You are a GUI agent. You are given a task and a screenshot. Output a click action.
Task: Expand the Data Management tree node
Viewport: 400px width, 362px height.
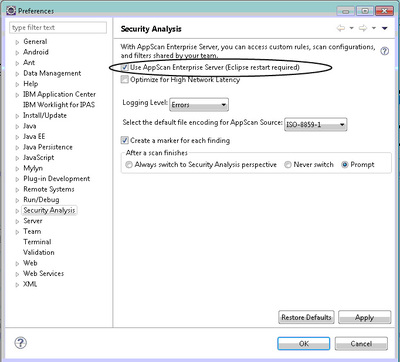point(17,74)
